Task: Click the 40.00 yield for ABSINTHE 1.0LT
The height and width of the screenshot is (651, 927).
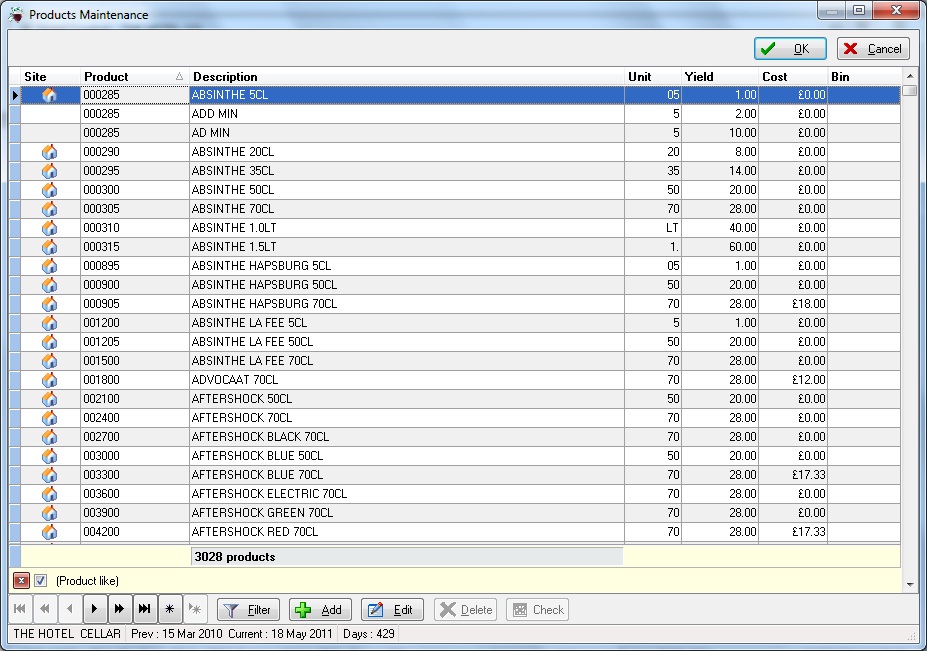Action: (x=719, y=228)
